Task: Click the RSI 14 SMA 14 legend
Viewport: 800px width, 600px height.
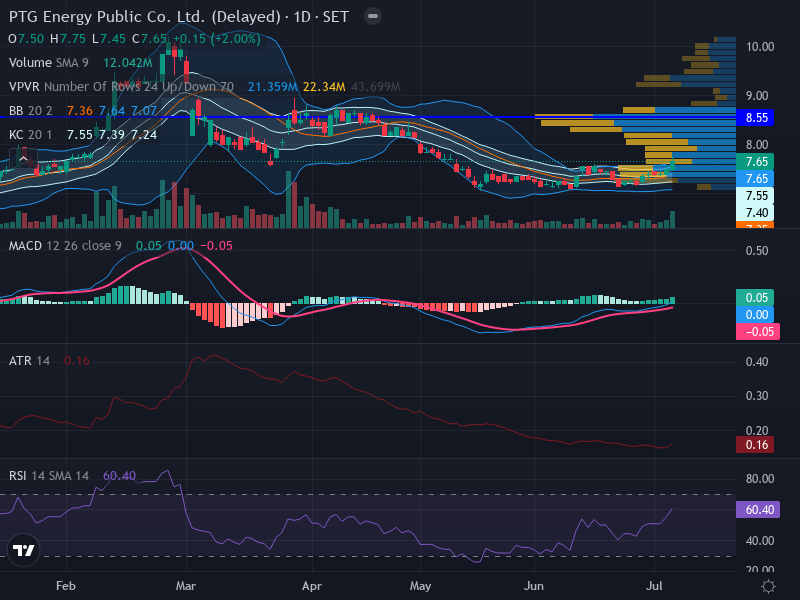Action: point(48,476)
